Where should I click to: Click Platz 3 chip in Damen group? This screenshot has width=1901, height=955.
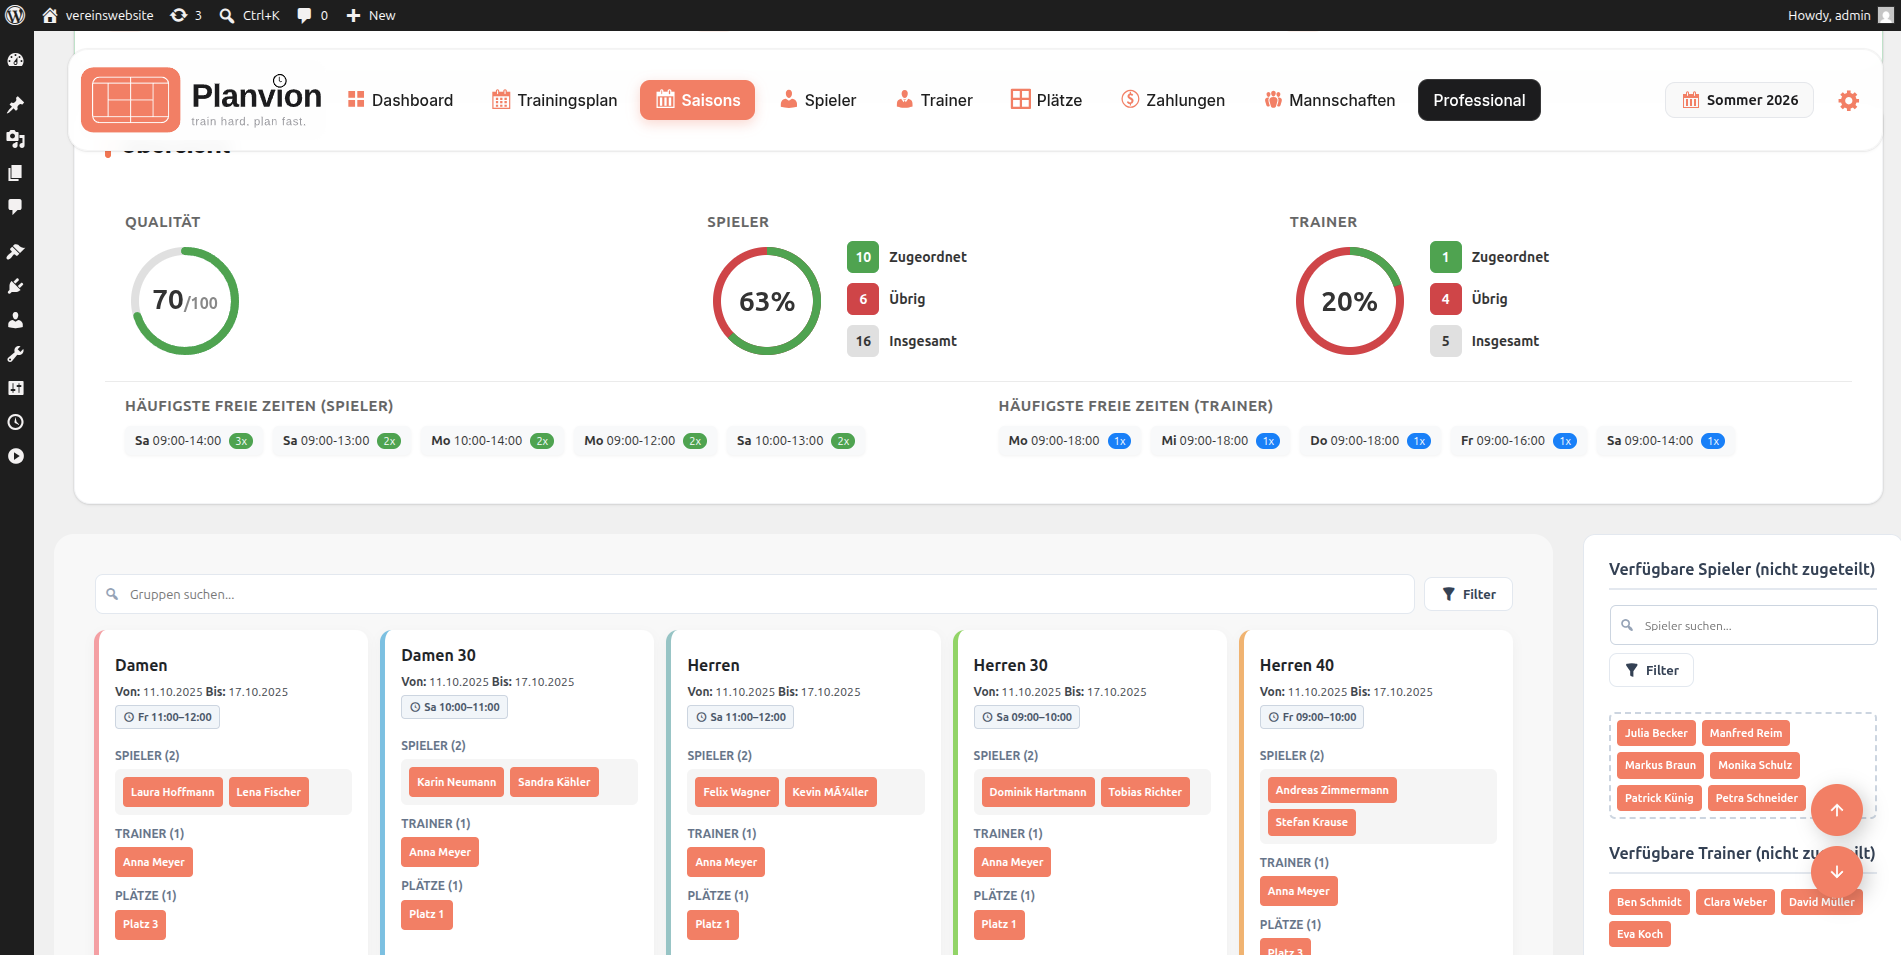tap(140, 924)
